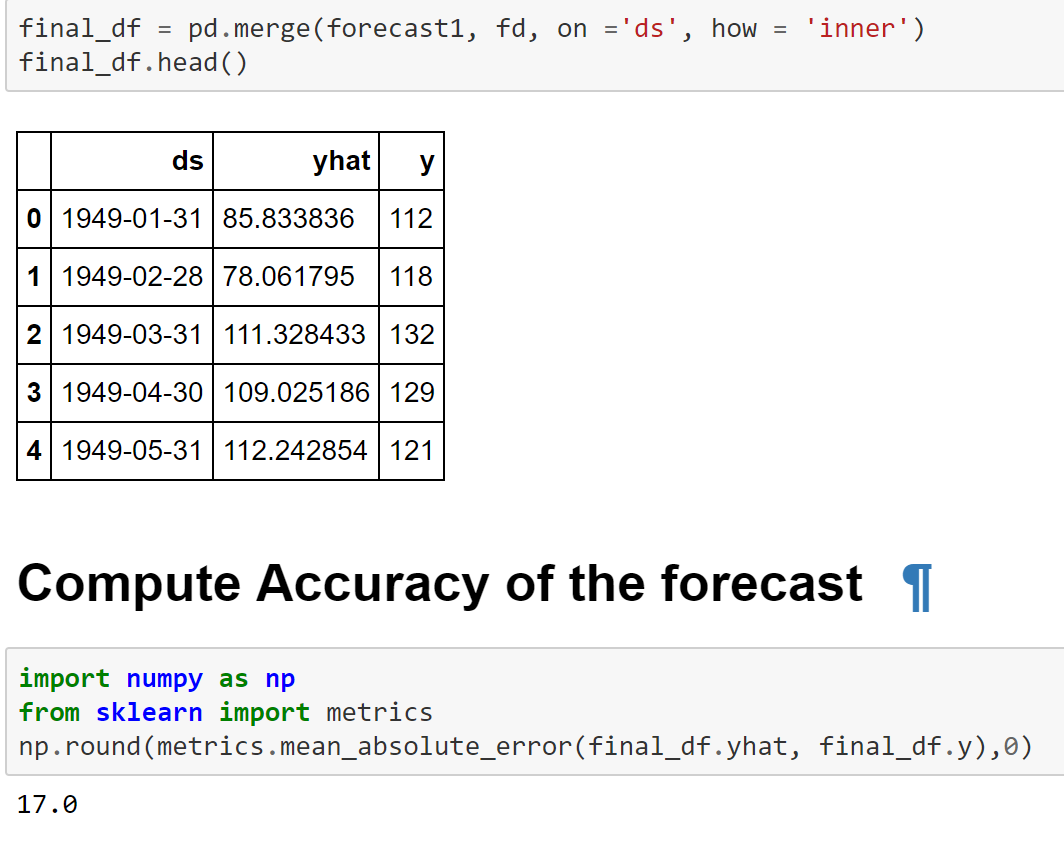Click the yhat value 85.833836
This screenshot has height=842, width=1064.
pyautogui.click(x=289, y=218)
